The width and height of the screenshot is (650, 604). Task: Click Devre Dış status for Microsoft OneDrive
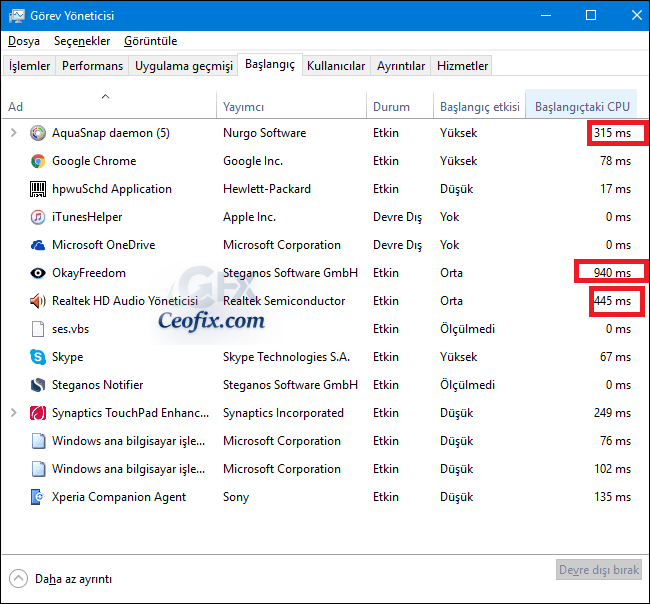(x=398, y=245)
